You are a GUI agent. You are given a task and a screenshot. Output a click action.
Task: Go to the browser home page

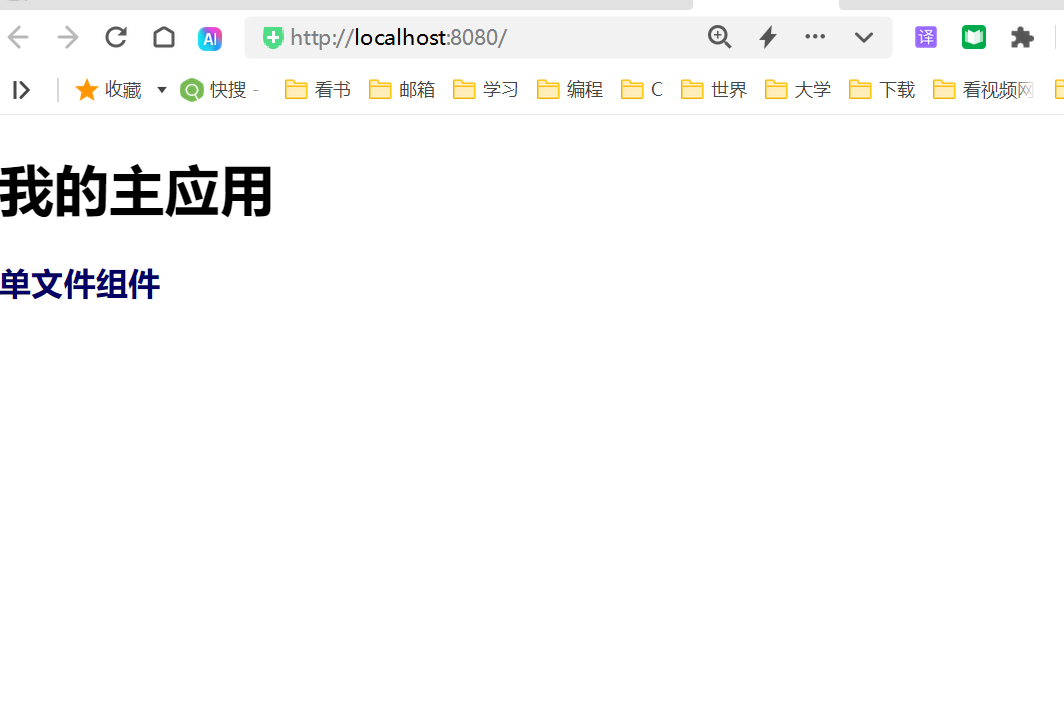point(164,37)
